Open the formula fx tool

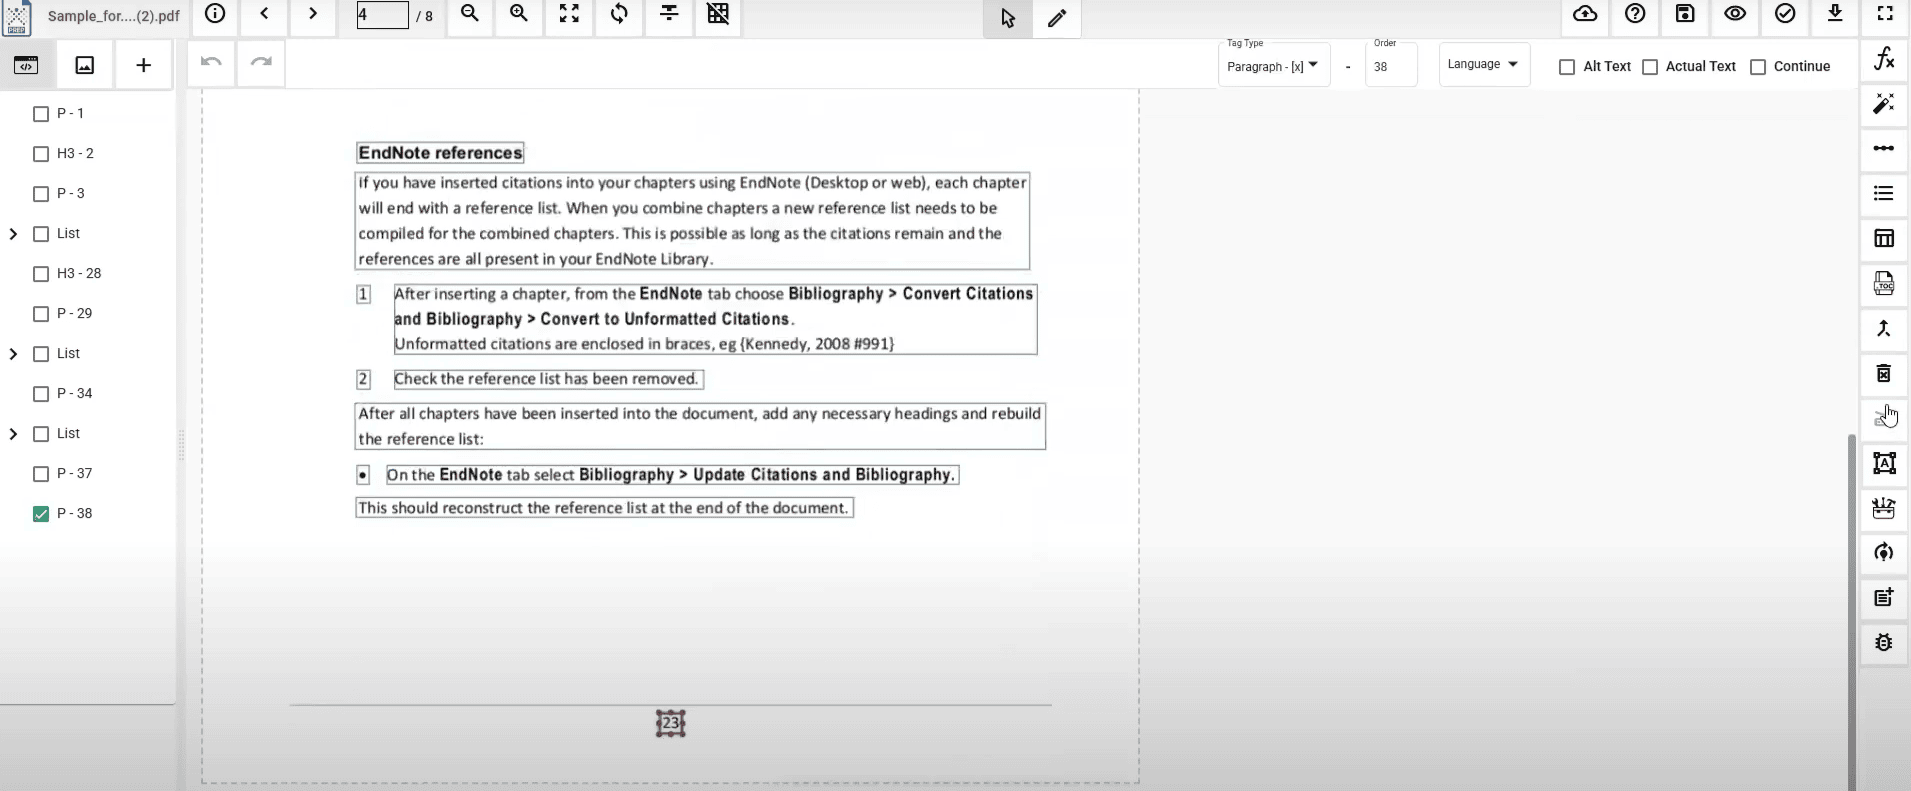[x=1884, y=59]
